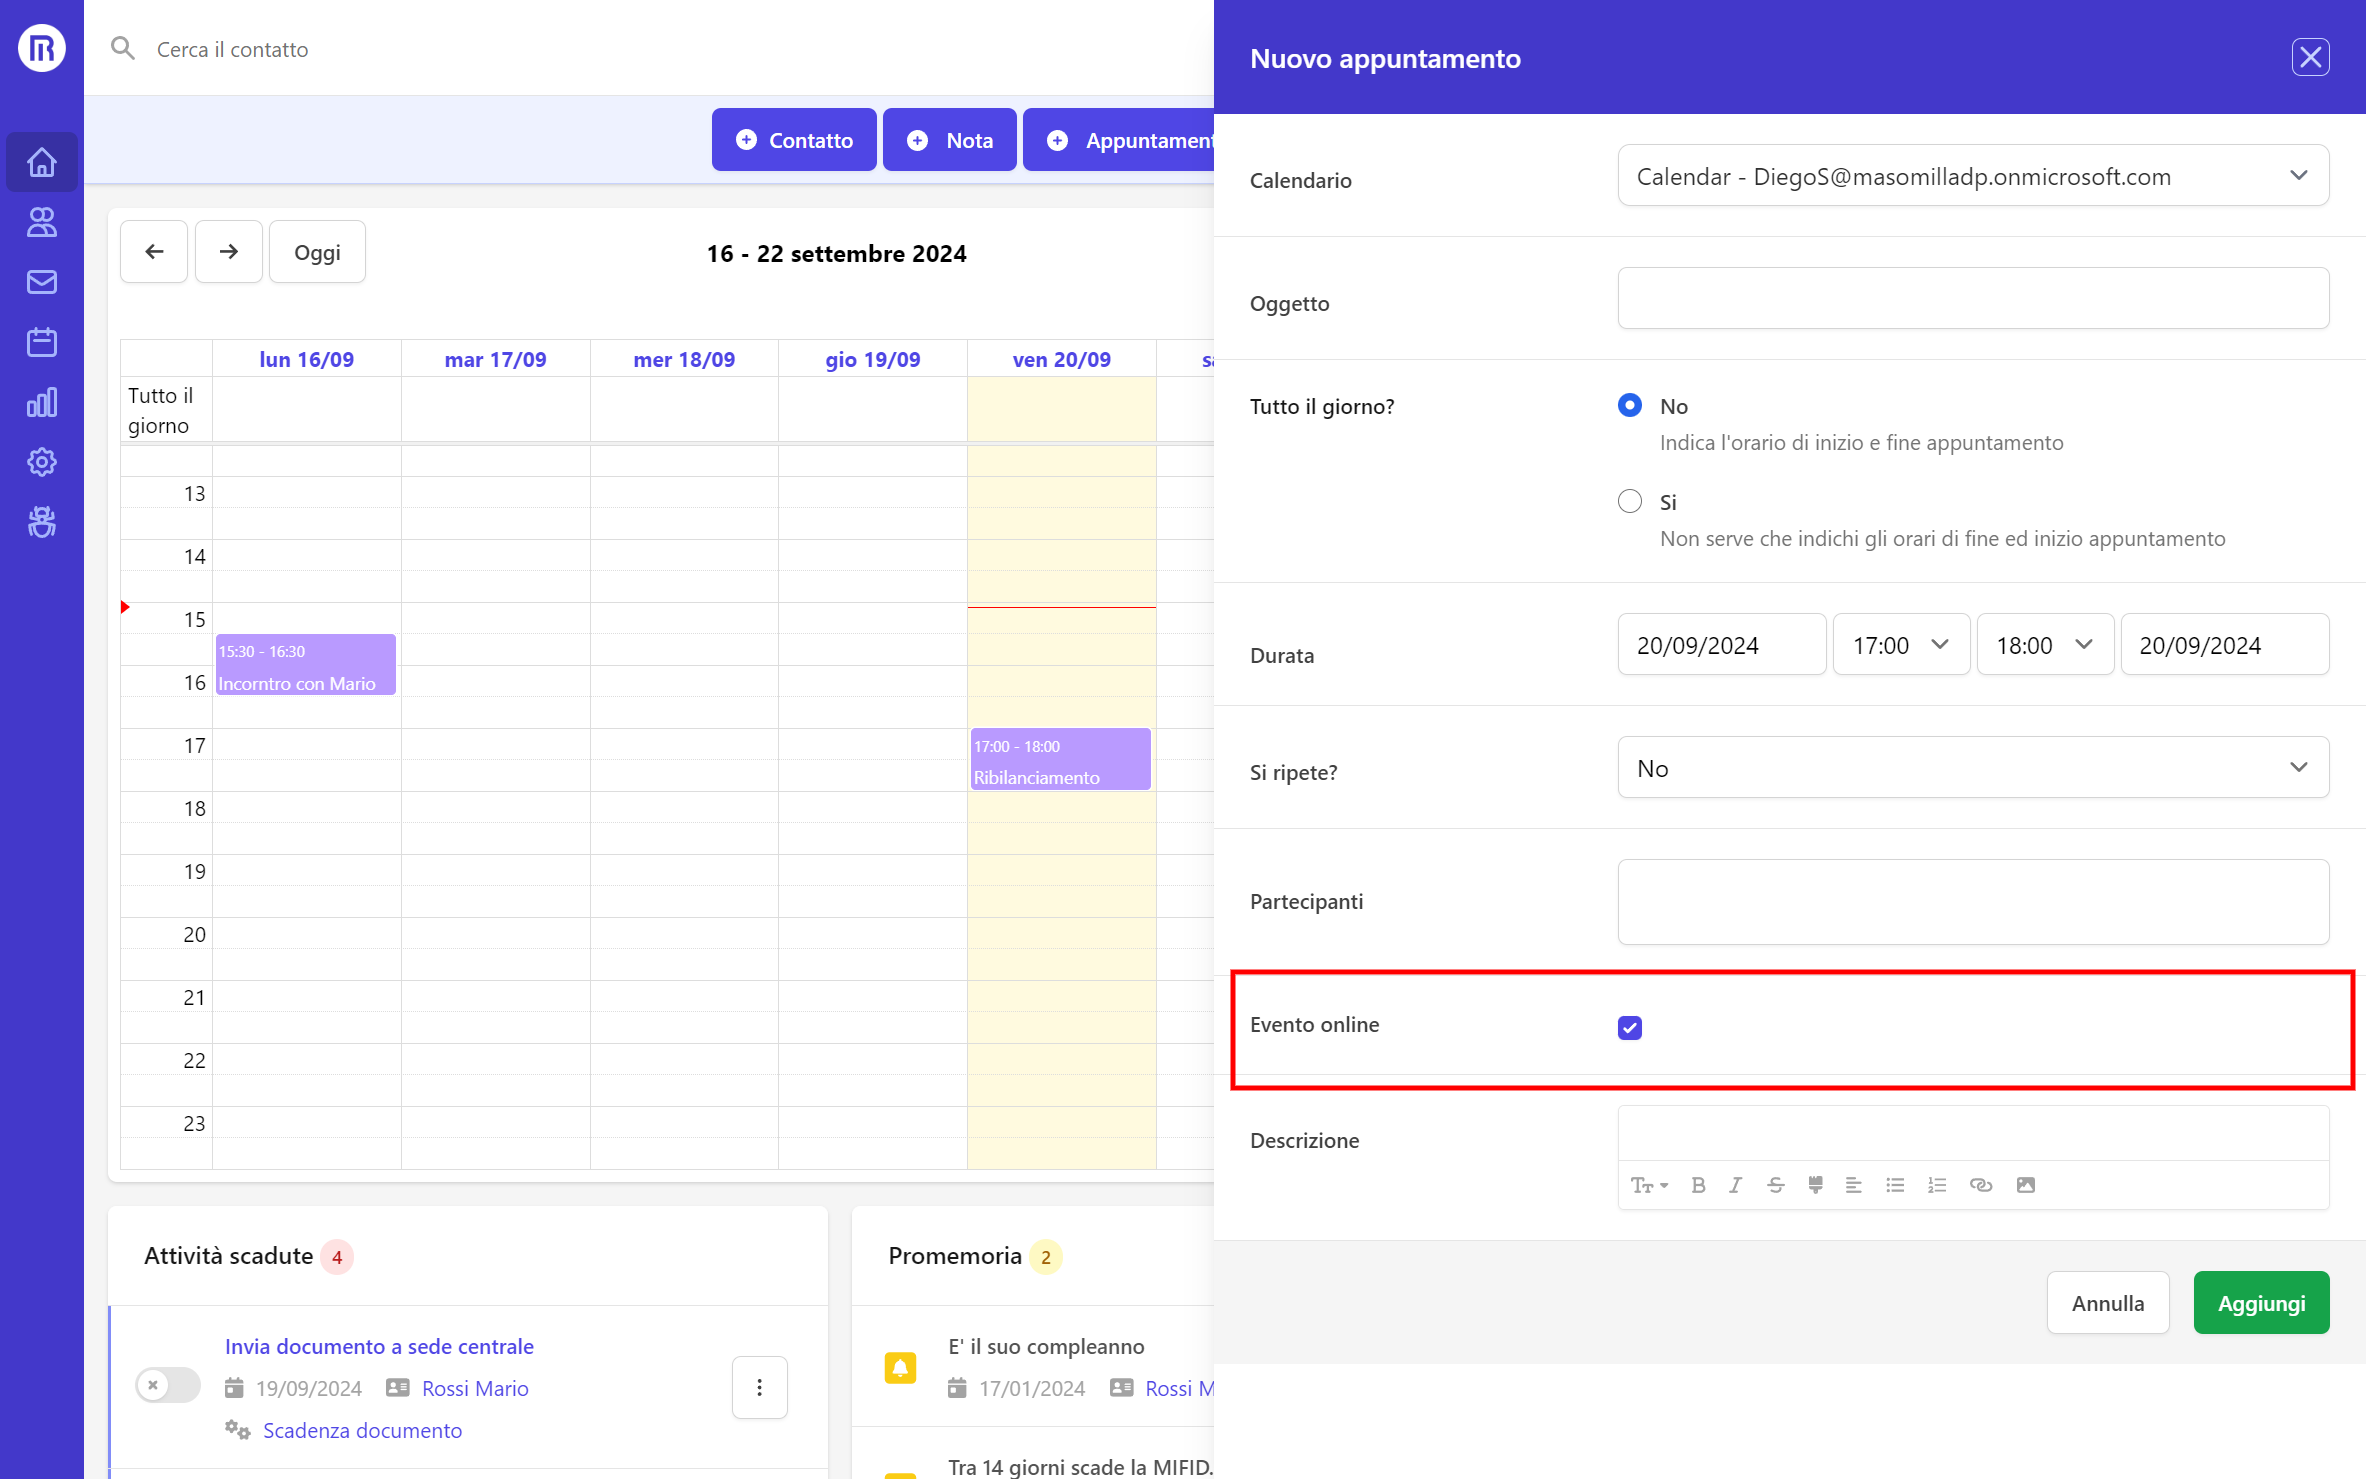Insert link in description toolbar
This screenshot has height=1479, width=2366.
click(x=1980, y=1185)
